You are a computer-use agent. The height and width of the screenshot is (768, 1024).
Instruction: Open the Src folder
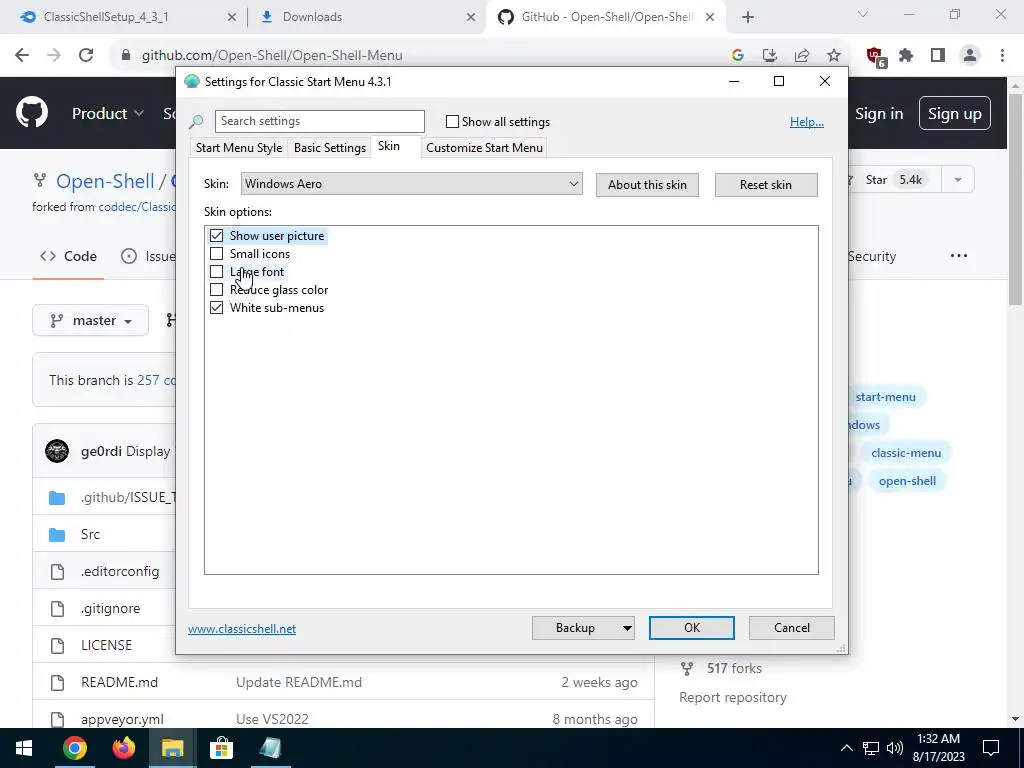[90, 534]
